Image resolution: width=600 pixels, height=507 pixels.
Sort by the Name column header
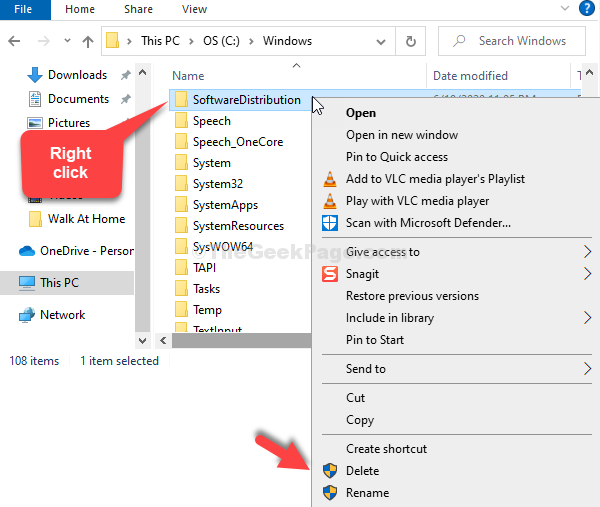click(x=188, y=76)
